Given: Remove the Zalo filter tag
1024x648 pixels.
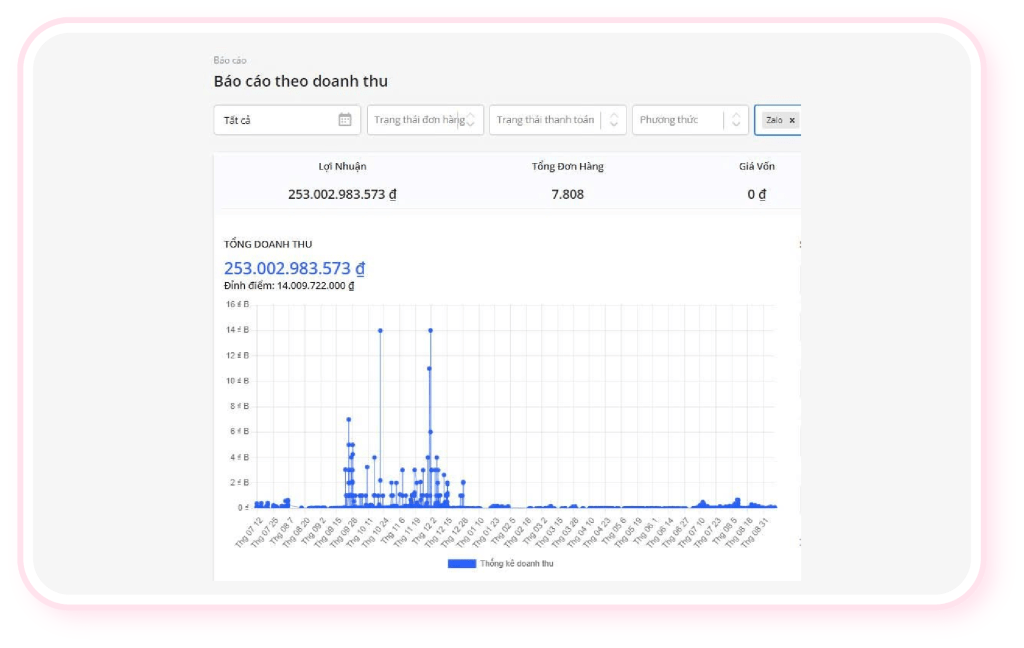Looking at the screenshot, I should click(x=792, y=120).
